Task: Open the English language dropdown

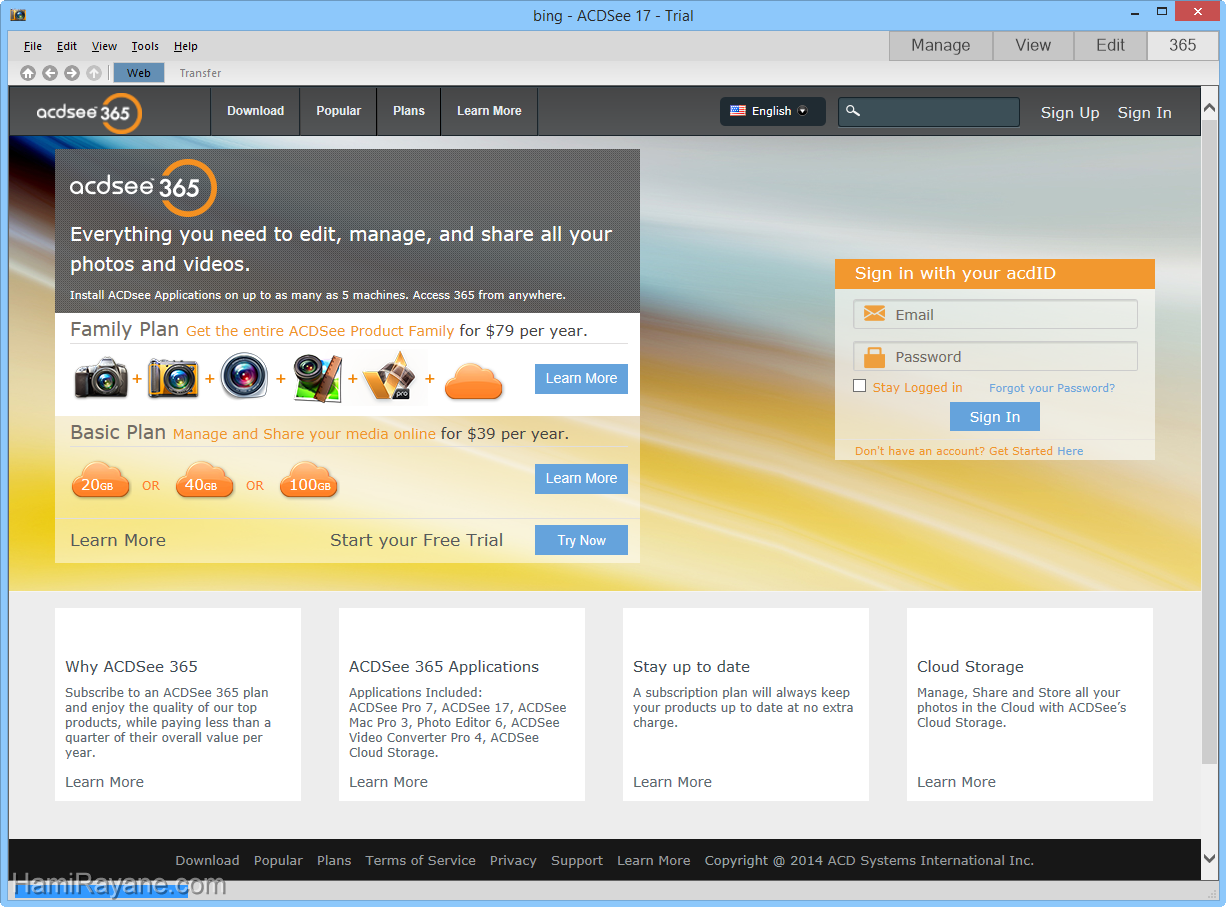Action: 772,111
